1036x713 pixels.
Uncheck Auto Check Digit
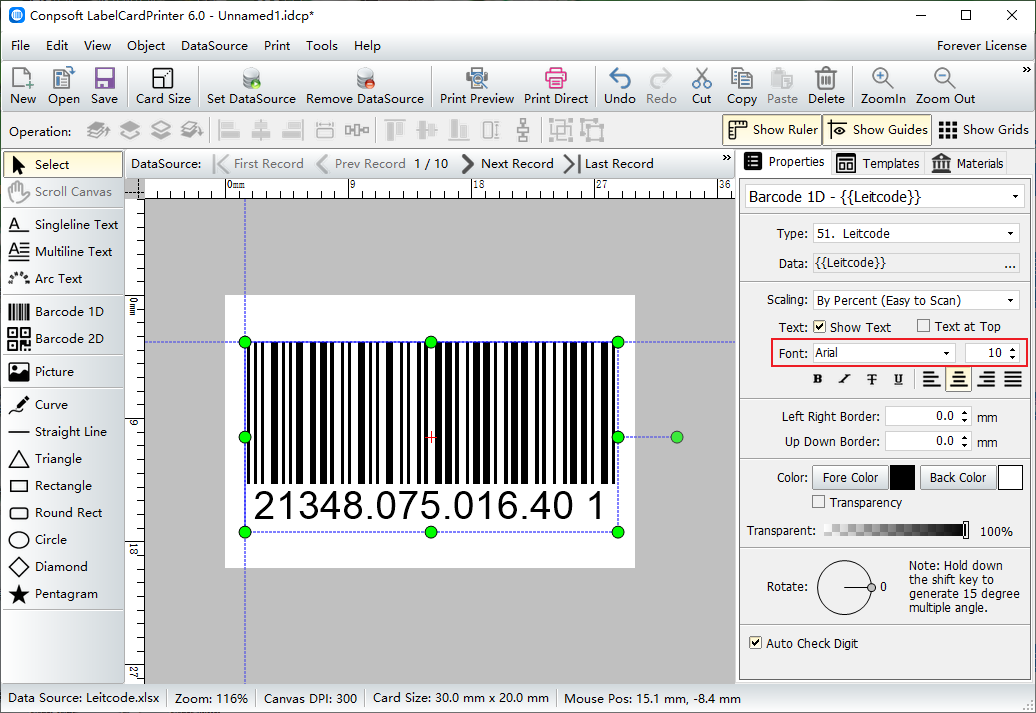point(755,643)
